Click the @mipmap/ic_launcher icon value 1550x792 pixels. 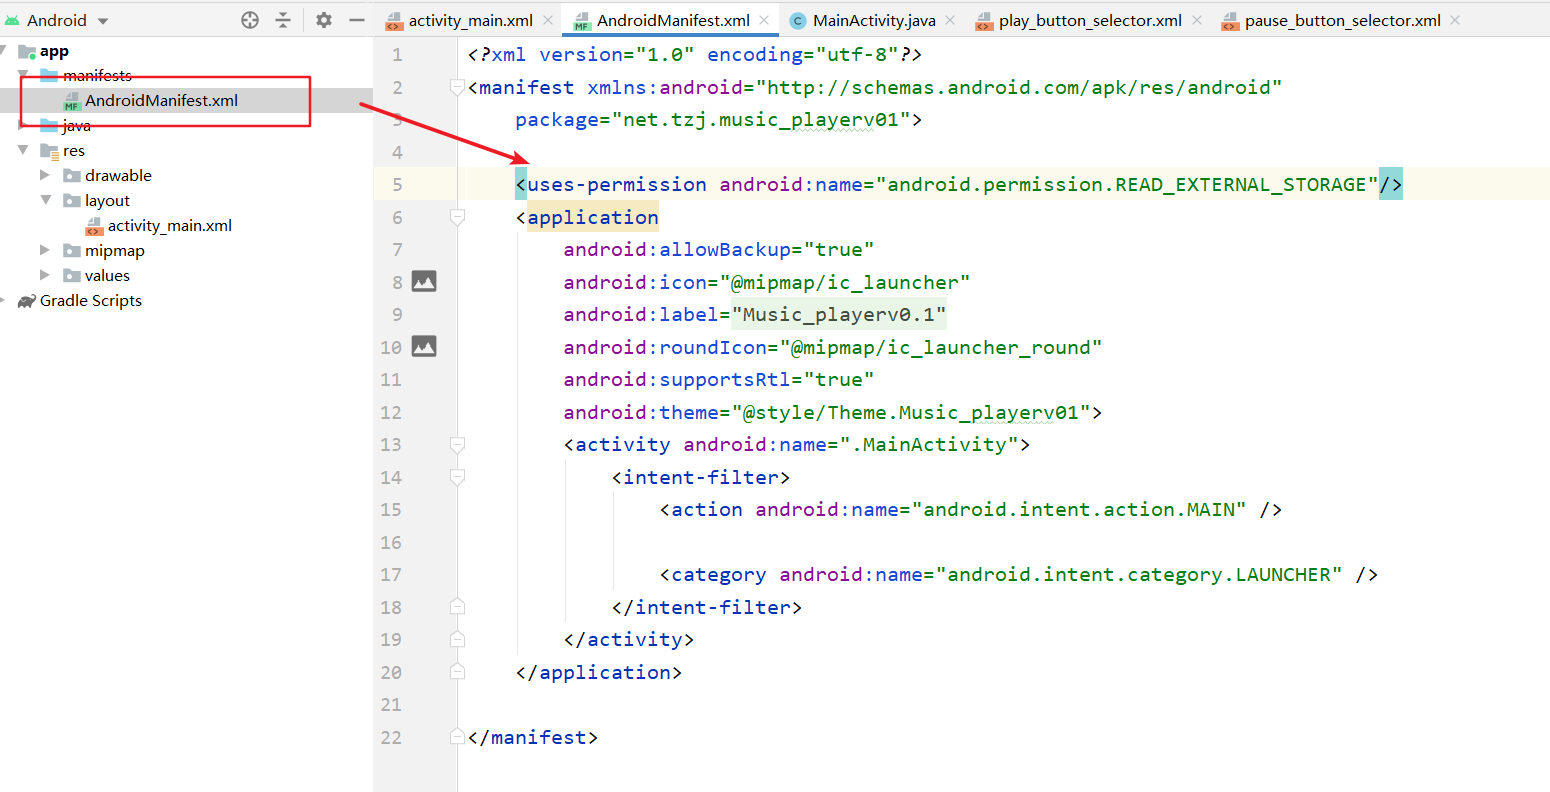click(845, 283)
